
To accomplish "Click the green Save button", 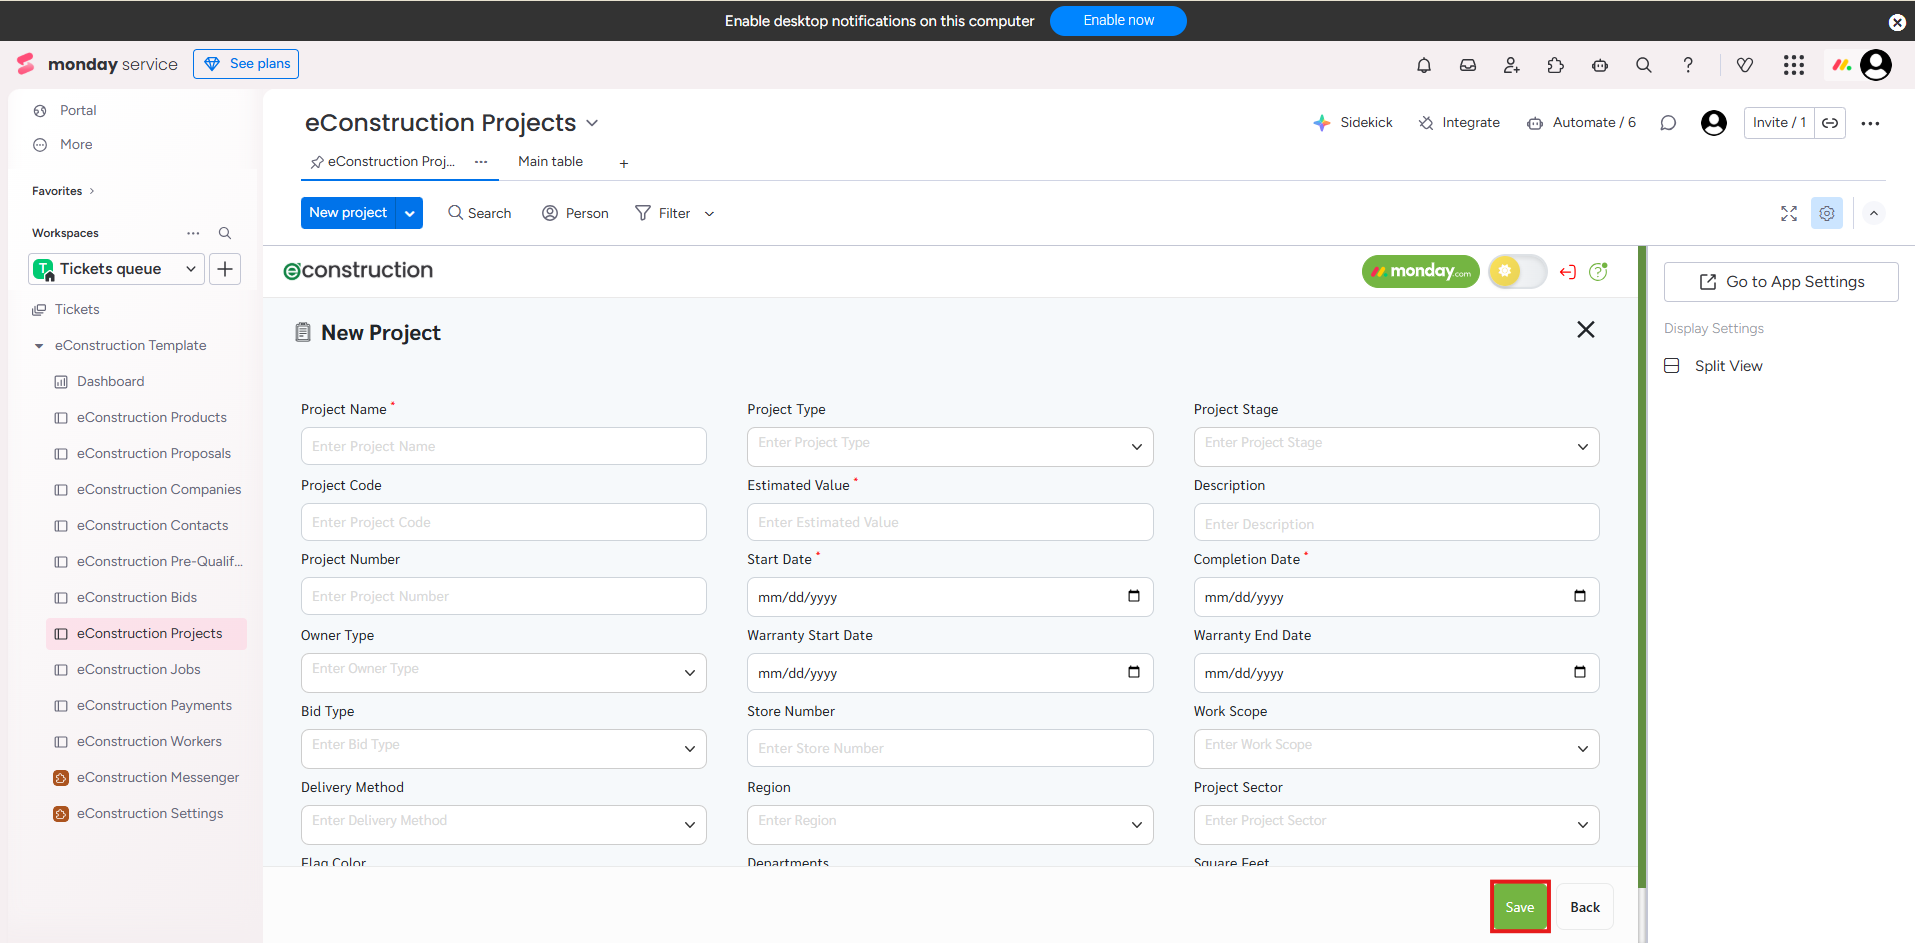I will click(x=1519, y=907).
